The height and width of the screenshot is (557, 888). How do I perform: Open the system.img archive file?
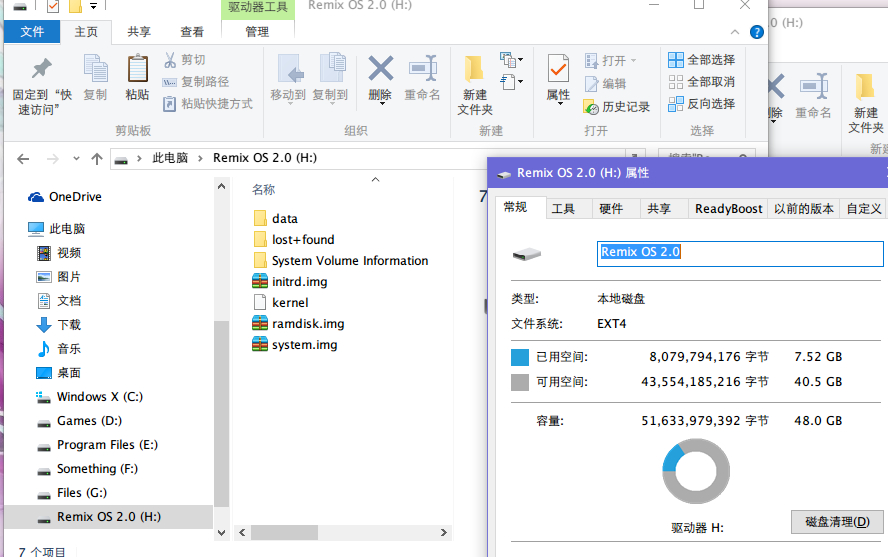(304, 345)
